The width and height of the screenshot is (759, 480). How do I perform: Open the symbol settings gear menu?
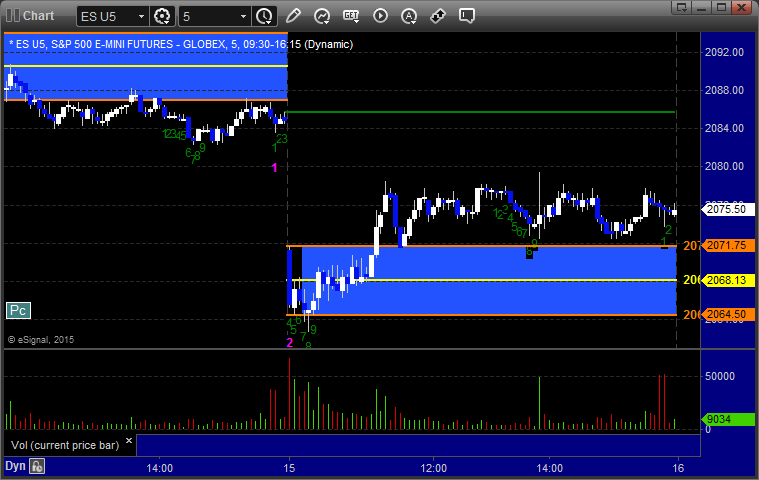point(162,16)
